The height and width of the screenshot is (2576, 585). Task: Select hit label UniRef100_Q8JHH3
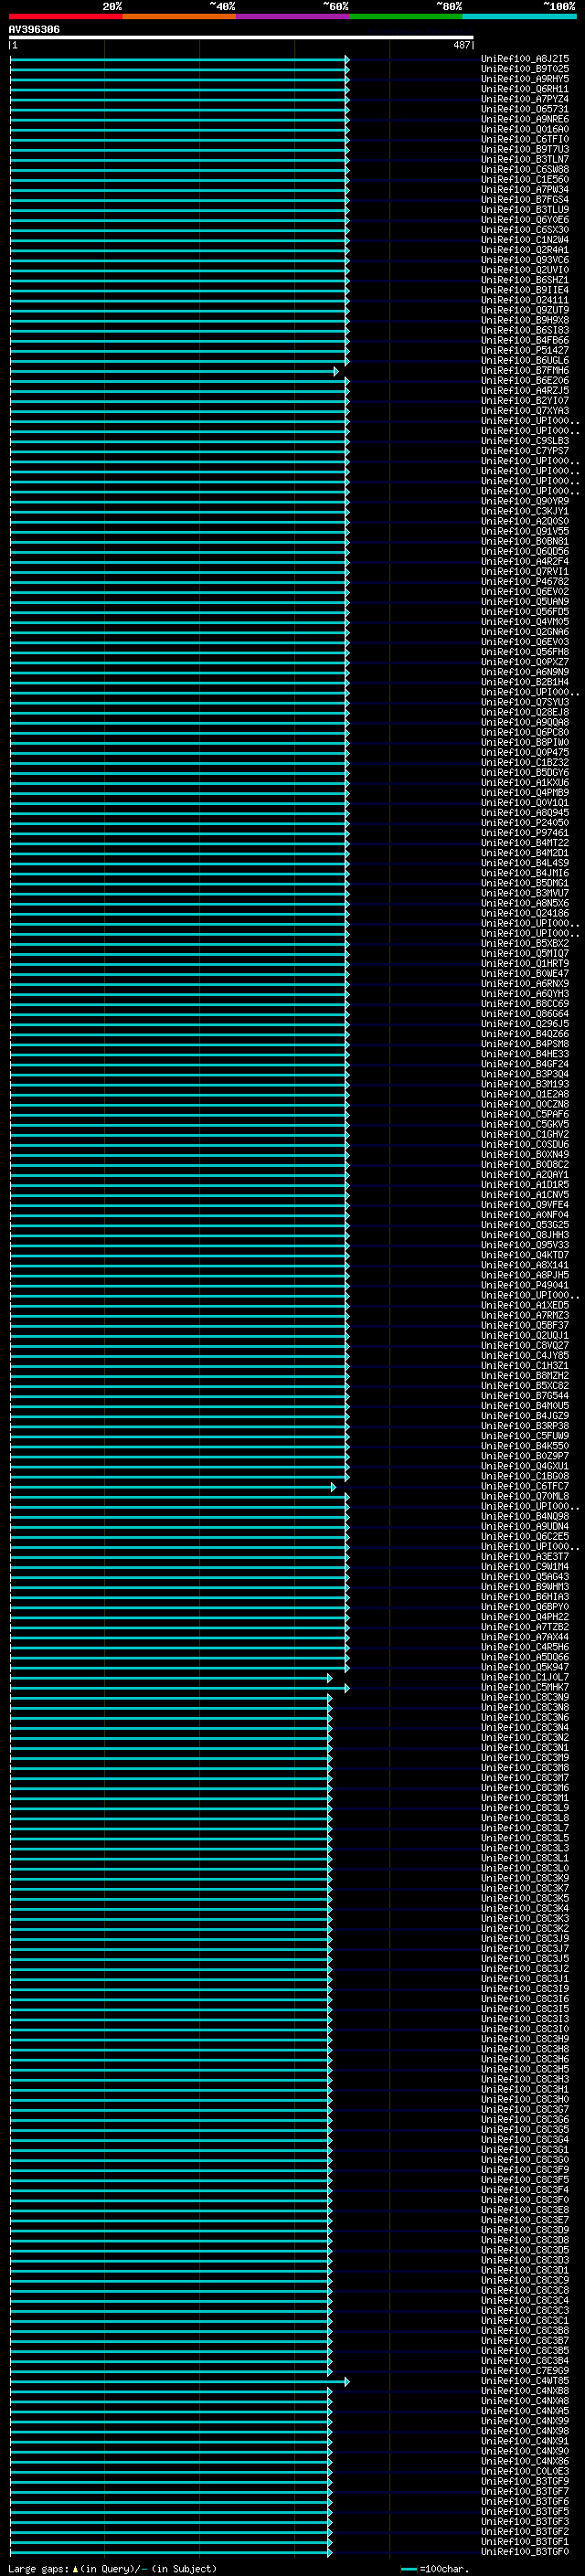click(525, 1235)
